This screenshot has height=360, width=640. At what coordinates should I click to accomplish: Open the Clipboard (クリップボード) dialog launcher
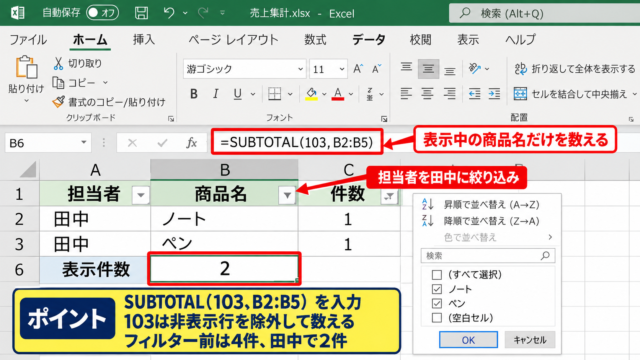point(171,119)
